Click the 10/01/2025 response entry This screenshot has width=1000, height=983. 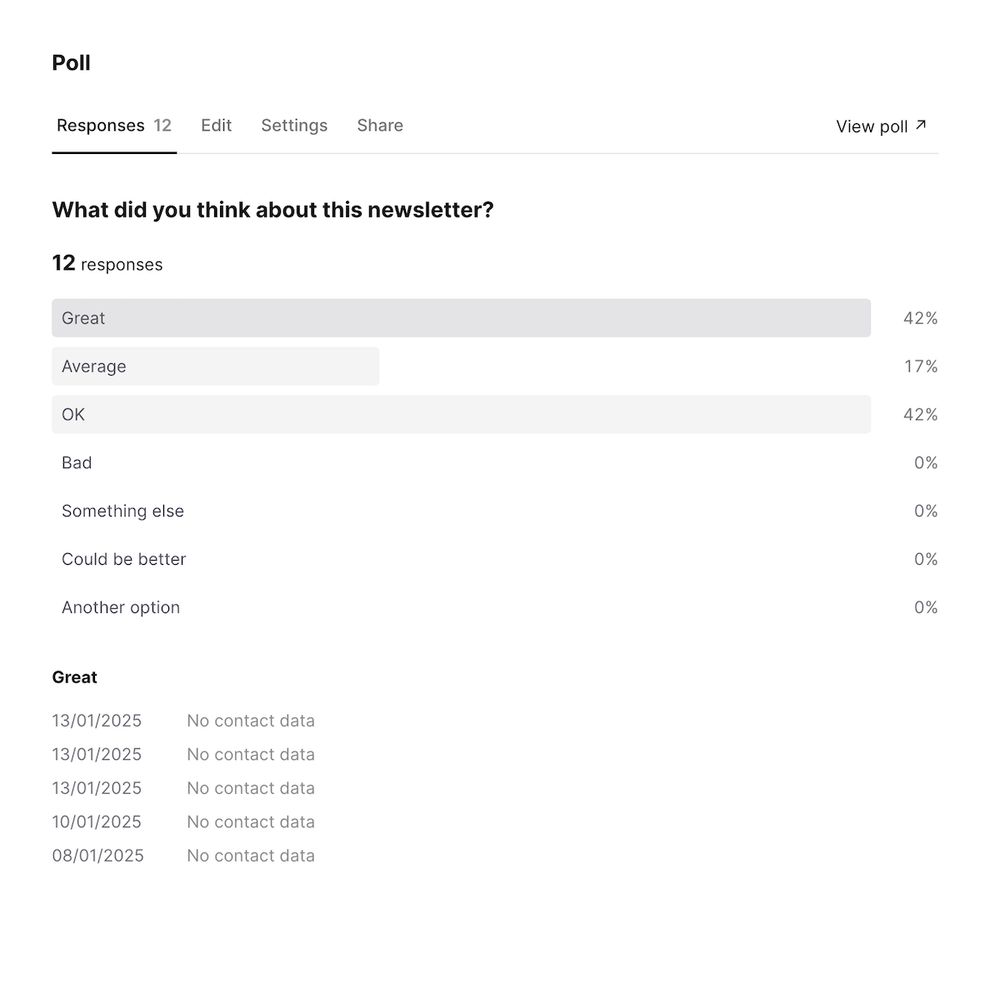point(97,822)
